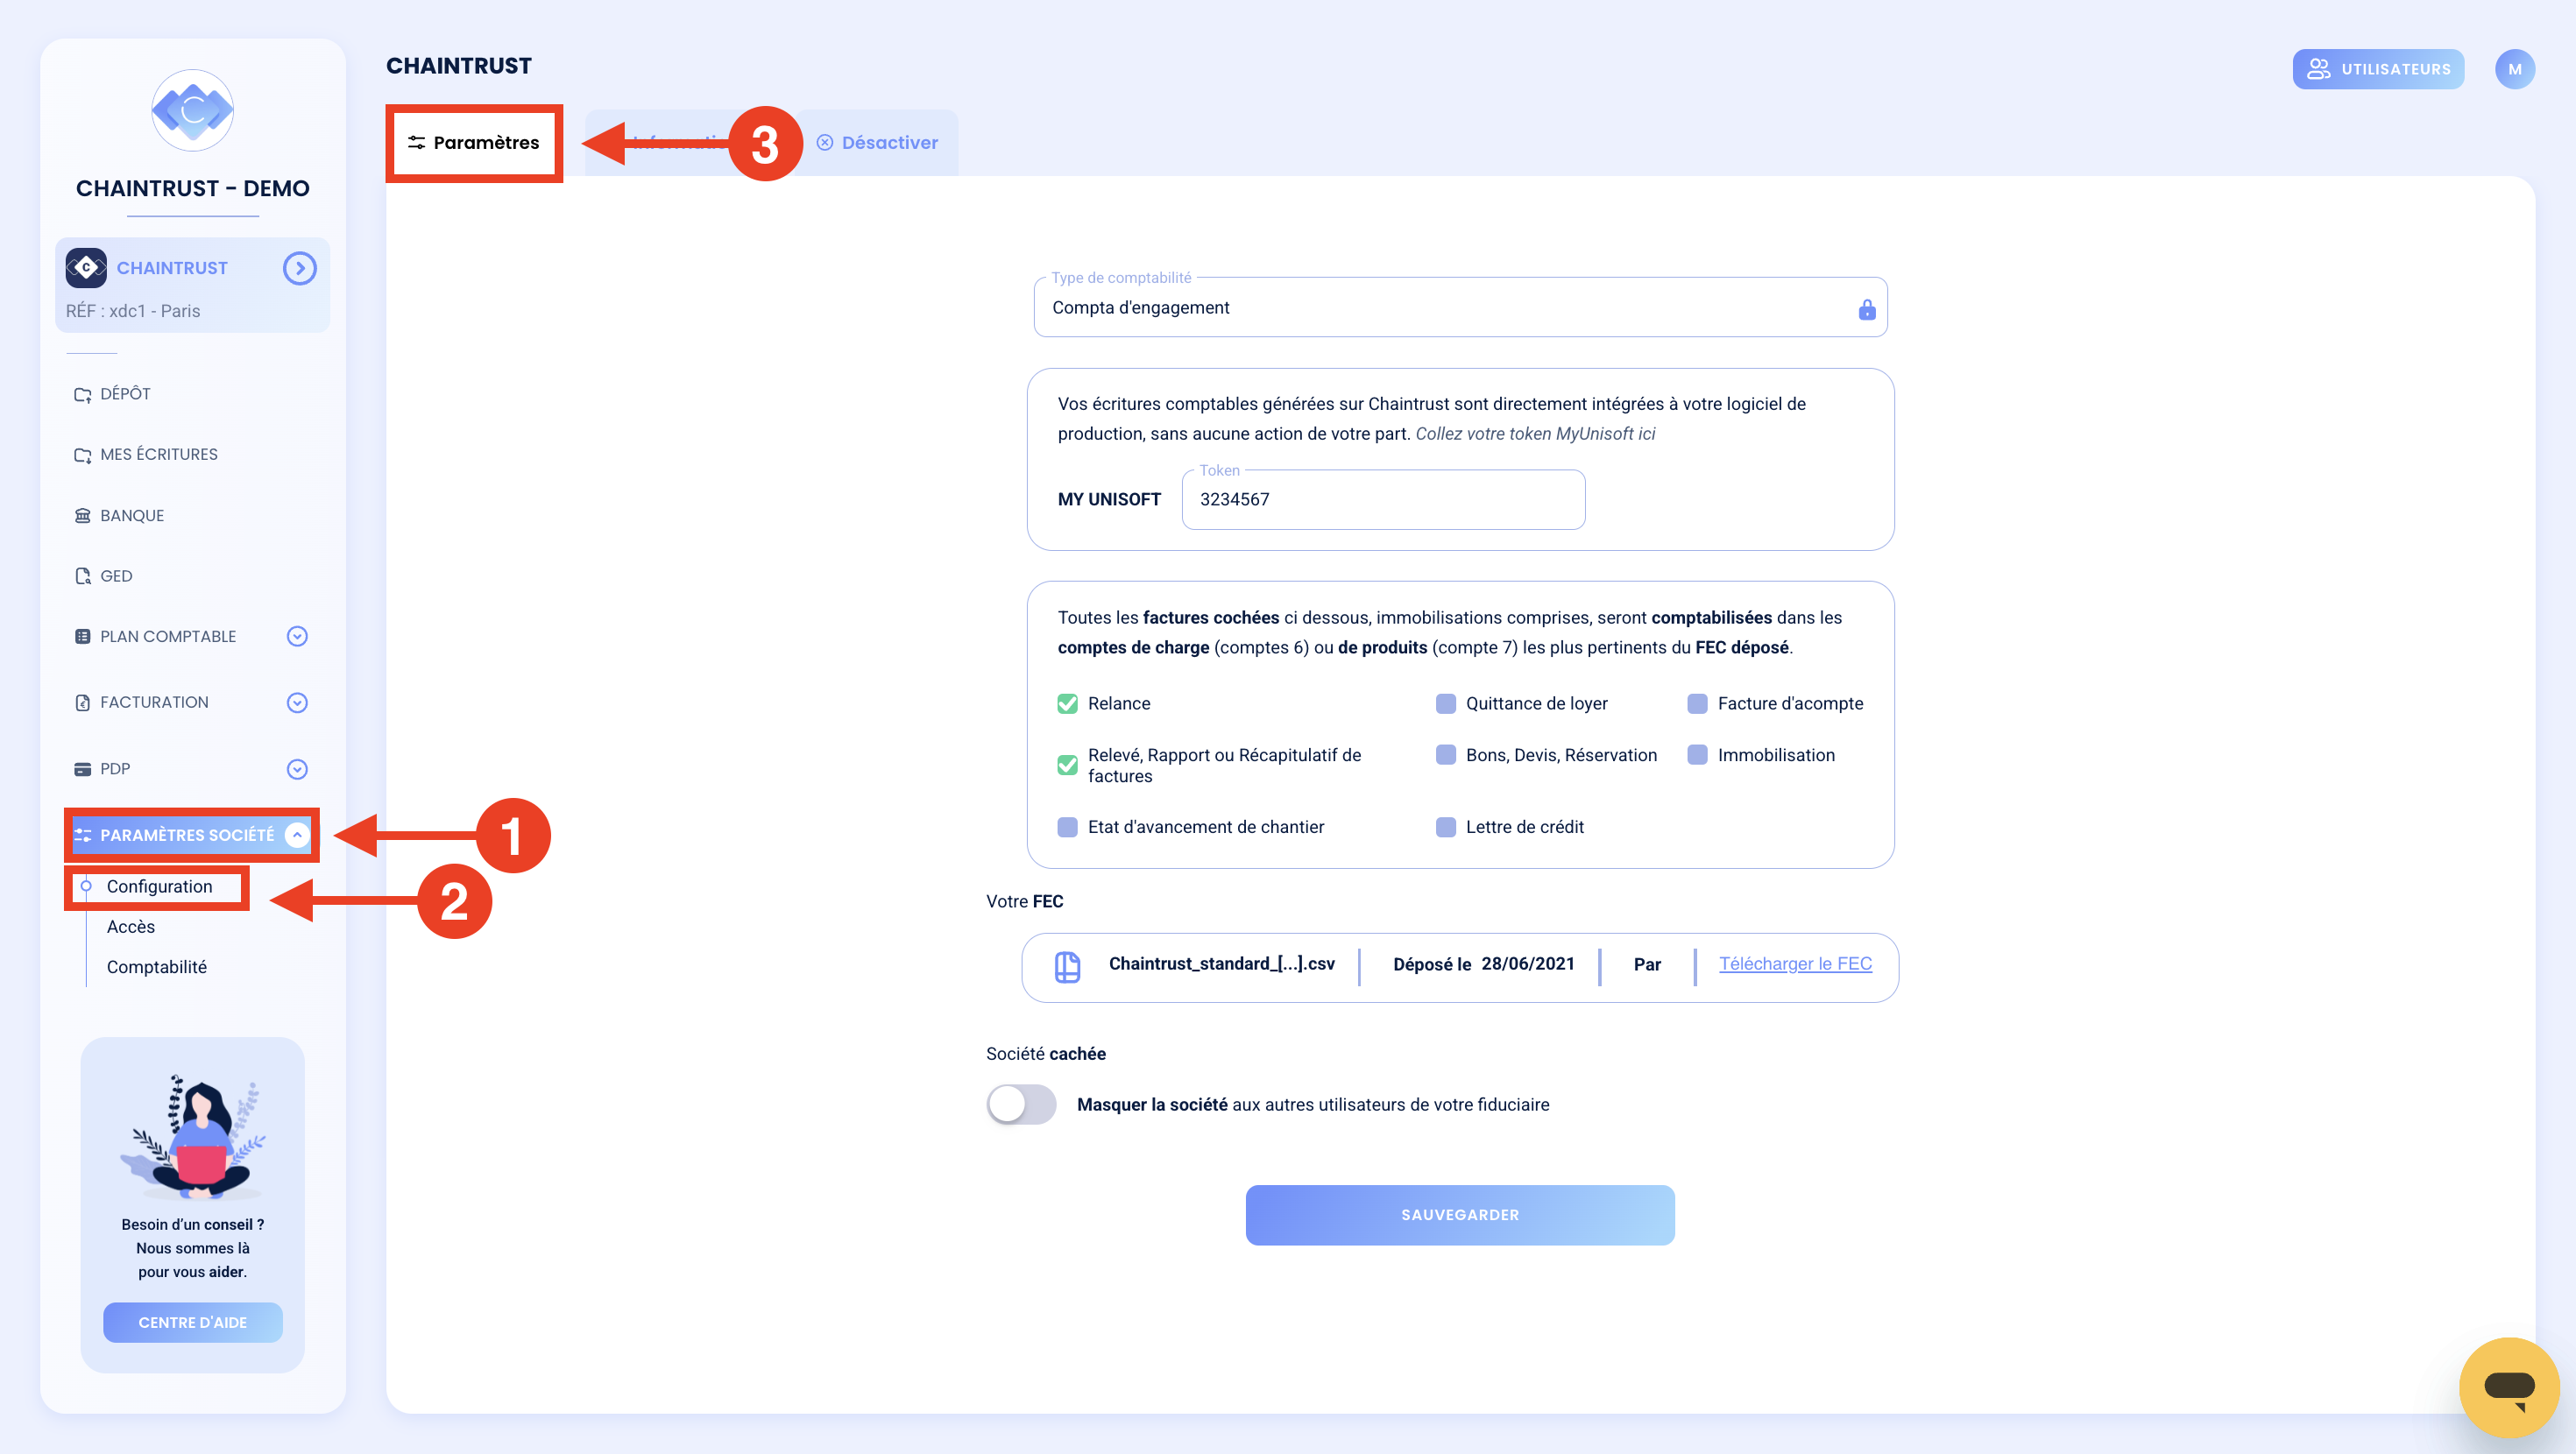Viewport: 2576px width, 1454px height.
Task: Open the user avatar M menu
Action: click(x=2514, y=69)
